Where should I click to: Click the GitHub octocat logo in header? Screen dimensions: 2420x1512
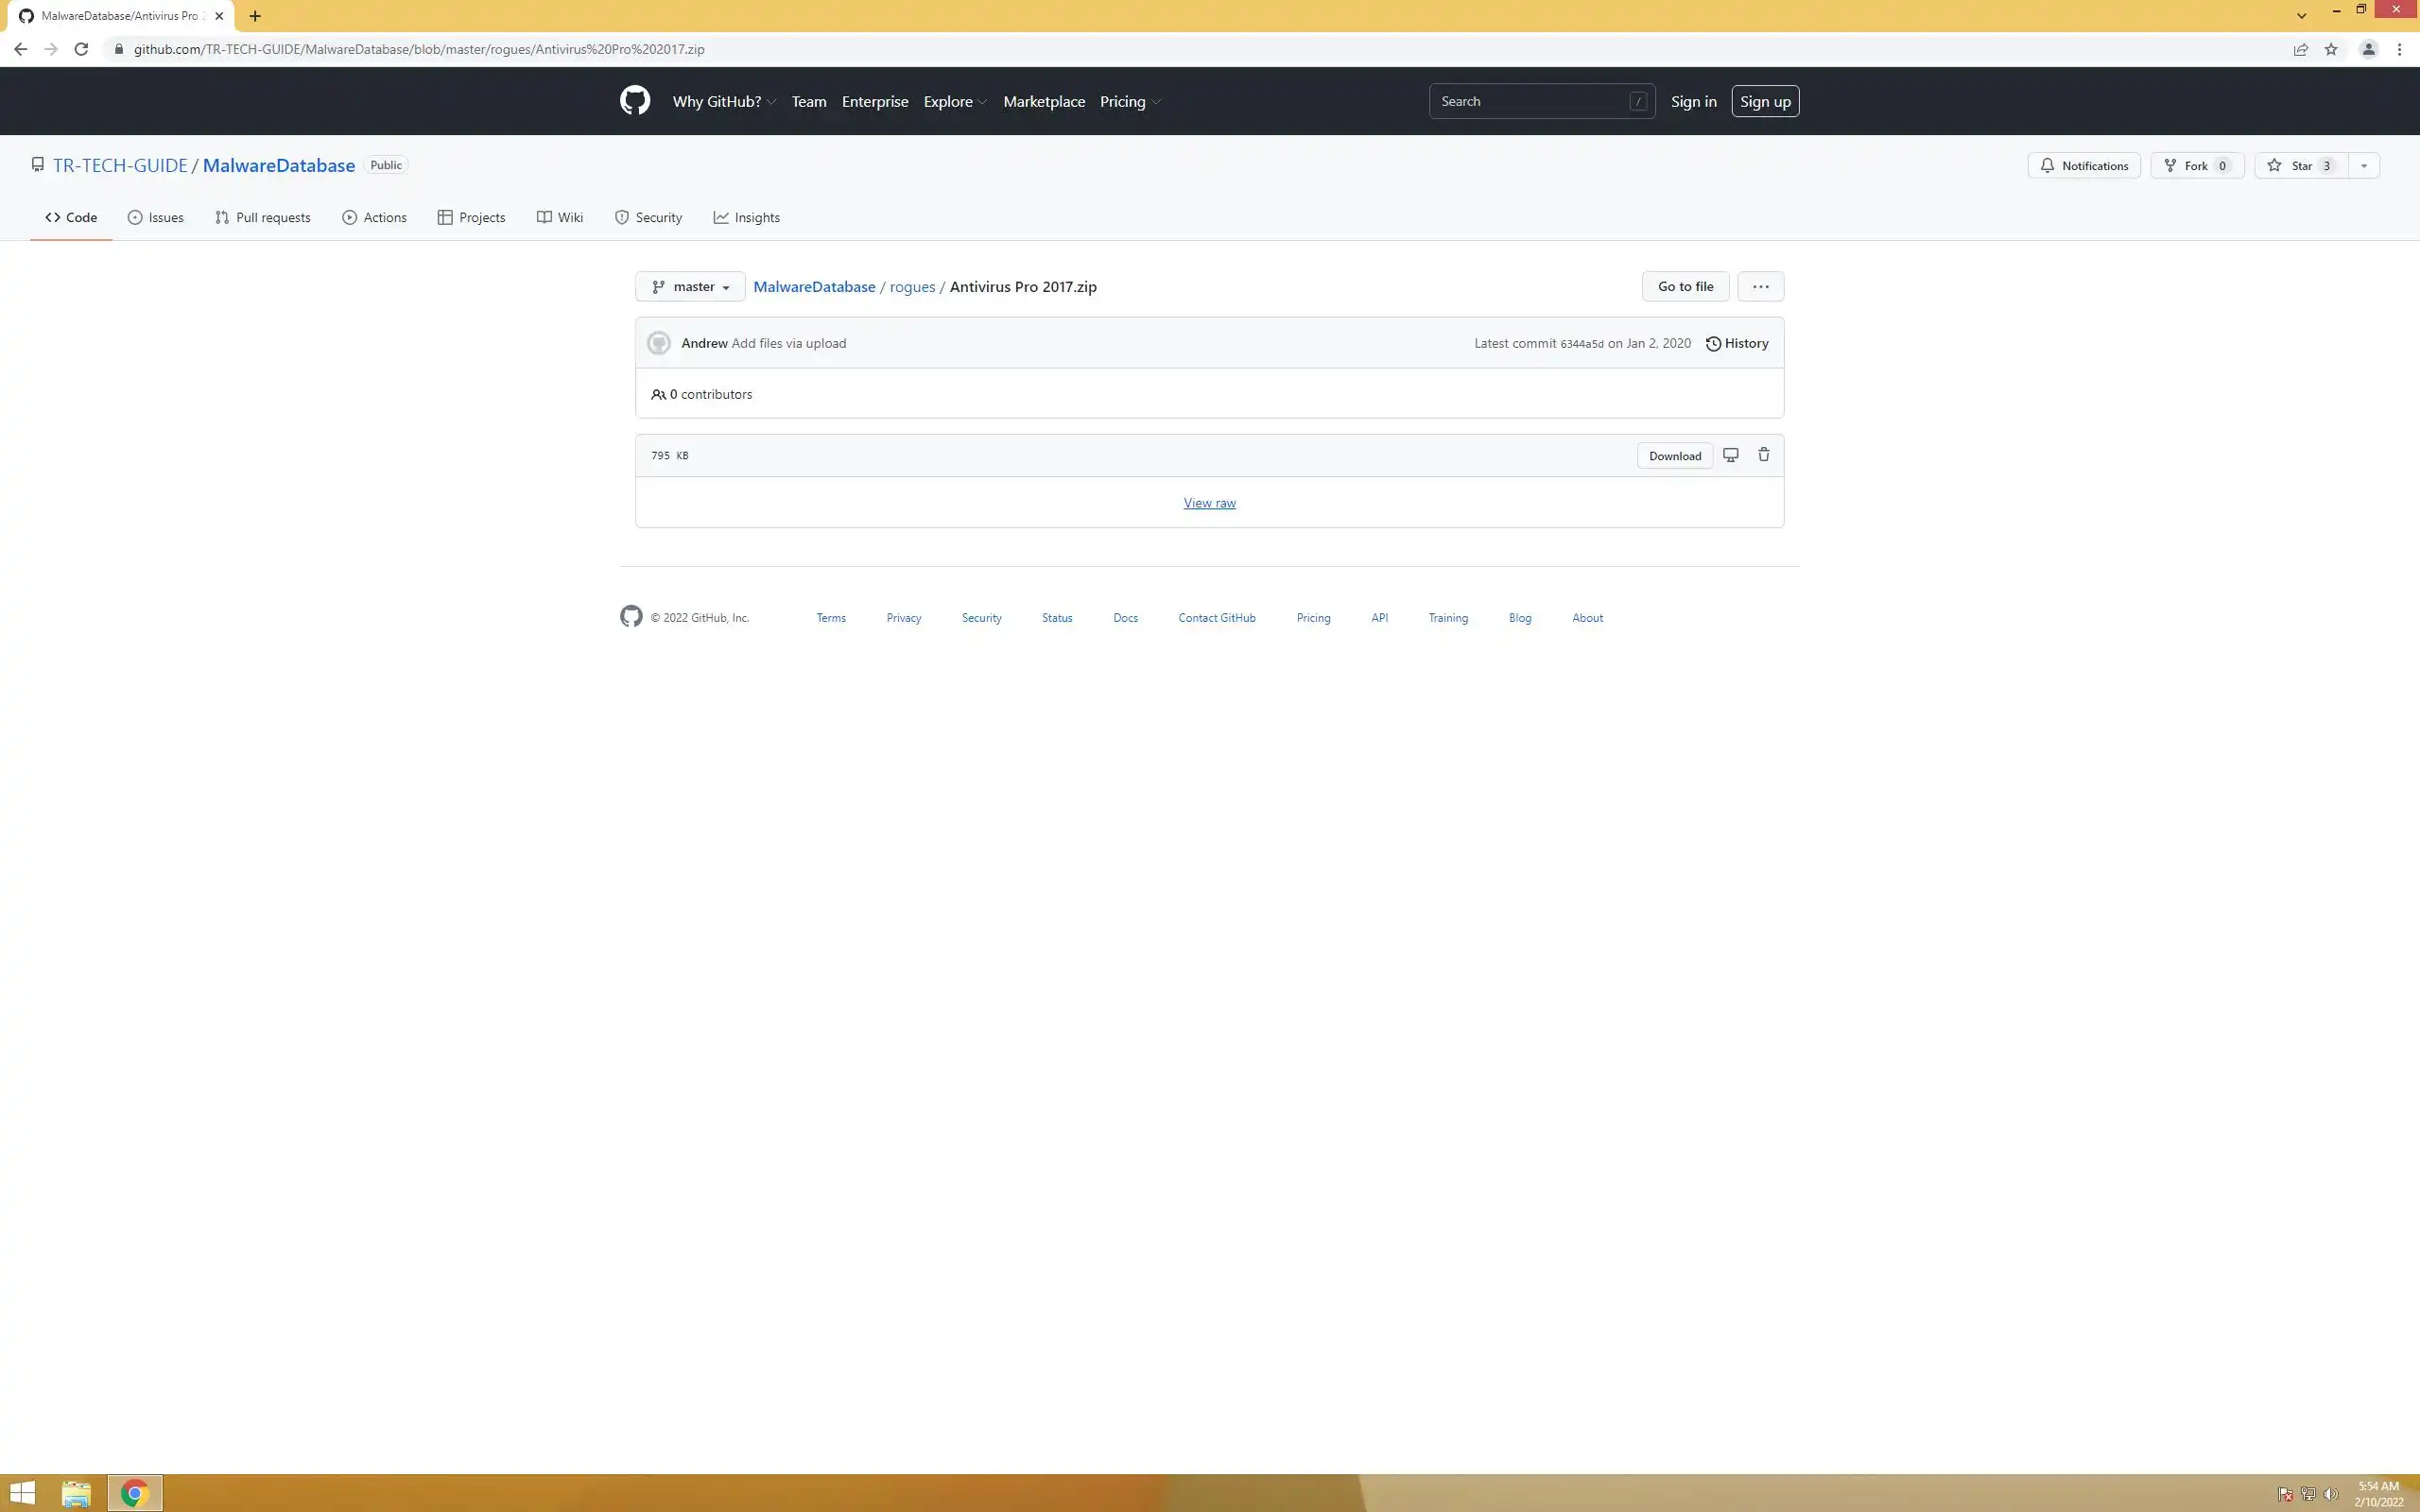tap(634, 101)
